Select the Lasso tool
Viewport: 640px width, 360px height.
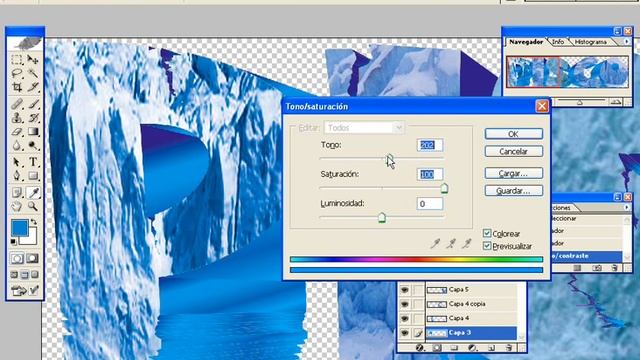point(17,73)
